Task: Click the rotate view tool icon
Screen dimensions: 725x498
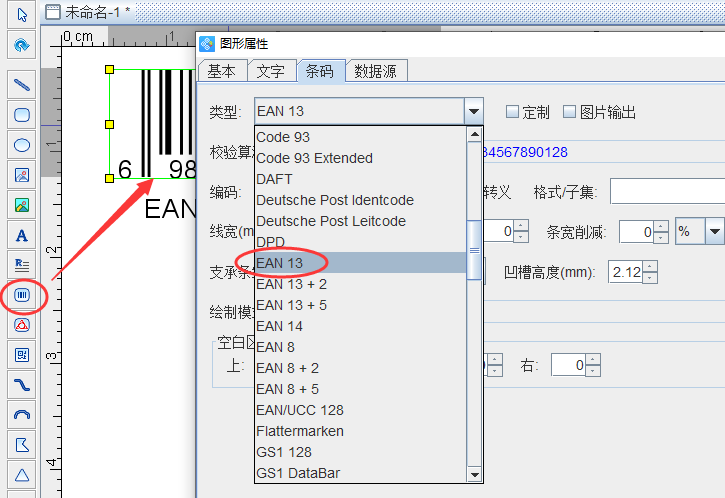Action: coord(22,45)
